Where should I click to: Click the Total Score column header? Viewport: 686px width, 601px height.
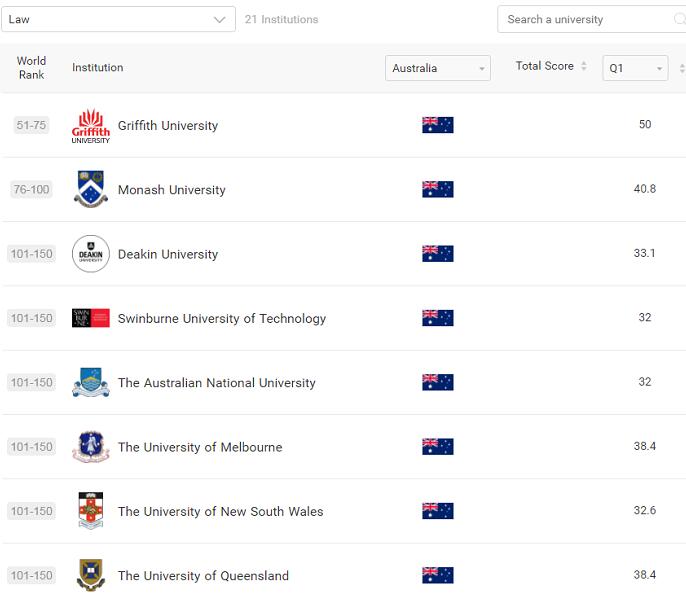(544, 66)
